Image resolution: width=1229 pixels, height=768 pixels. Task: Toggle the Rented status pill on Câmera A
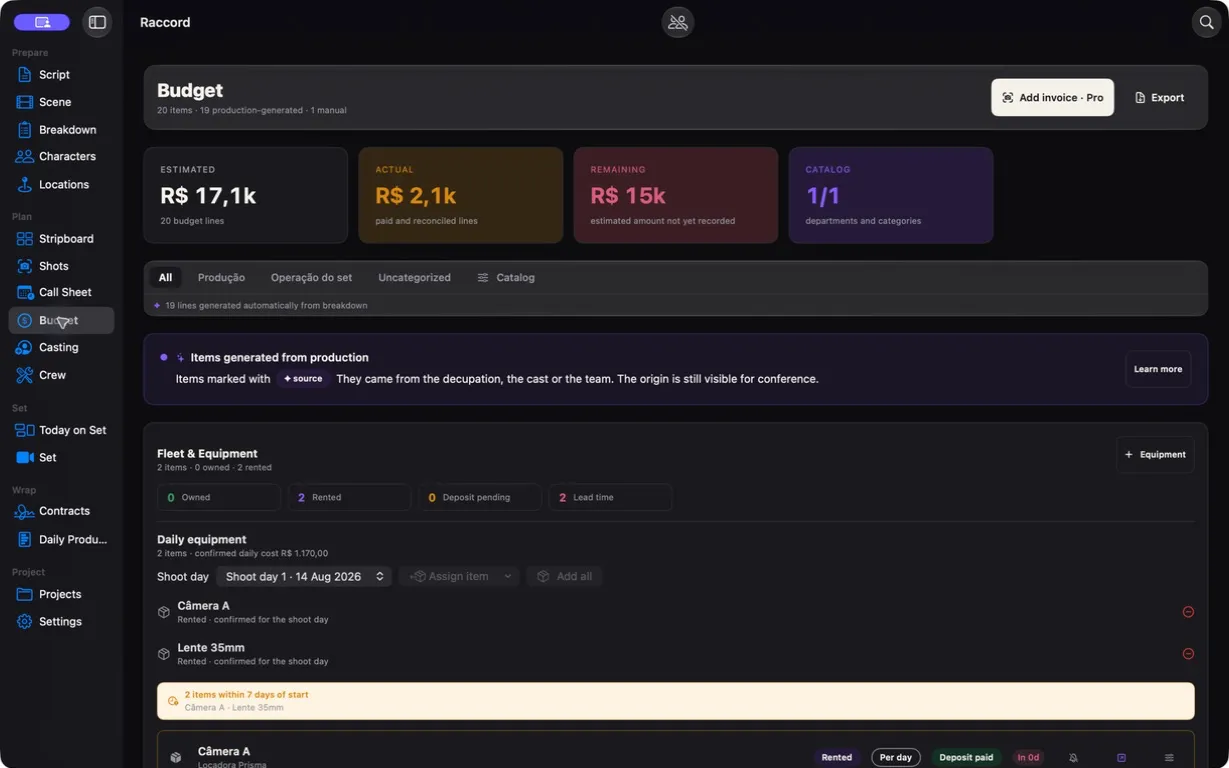(x=837, y=758)
